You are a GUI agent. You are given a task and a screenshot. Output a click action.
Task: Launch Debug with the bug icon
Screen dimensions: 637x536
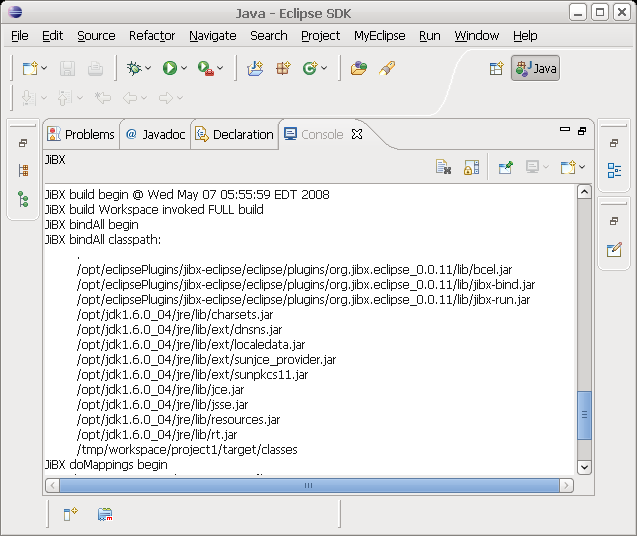point(134,68)
